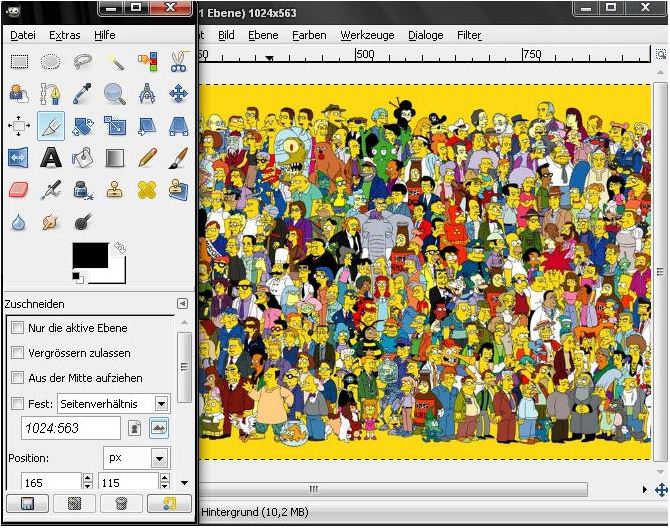Toggle 'Vergrössern zulassen' checkbox
This screenshot has width=670, height=528.
pyautogui.click(x=18, y=353)
